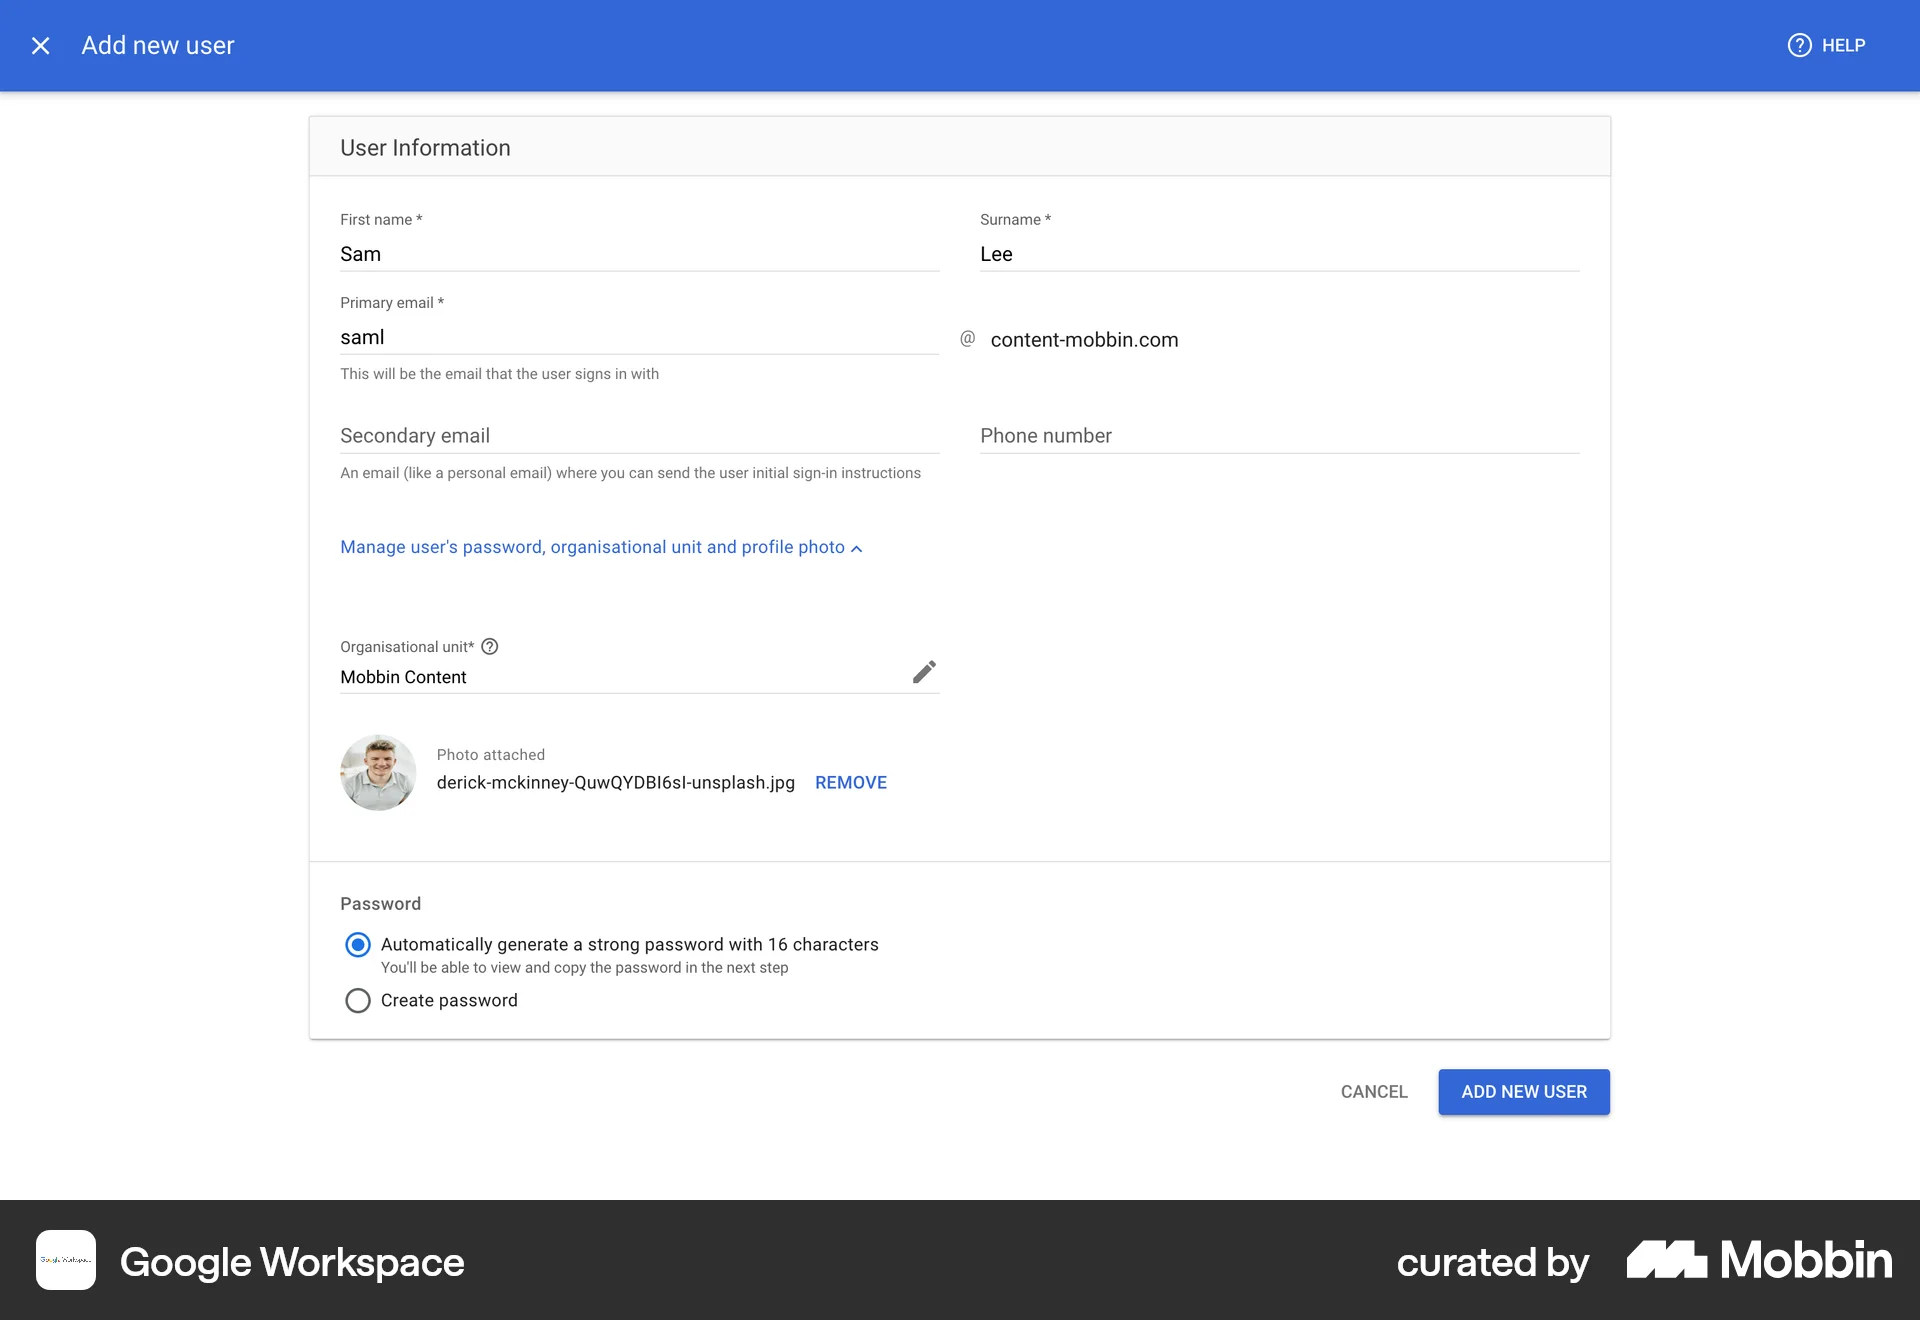Click the X icon next to Add new user
This screenshot has width=1920, height=1320.
41,45
